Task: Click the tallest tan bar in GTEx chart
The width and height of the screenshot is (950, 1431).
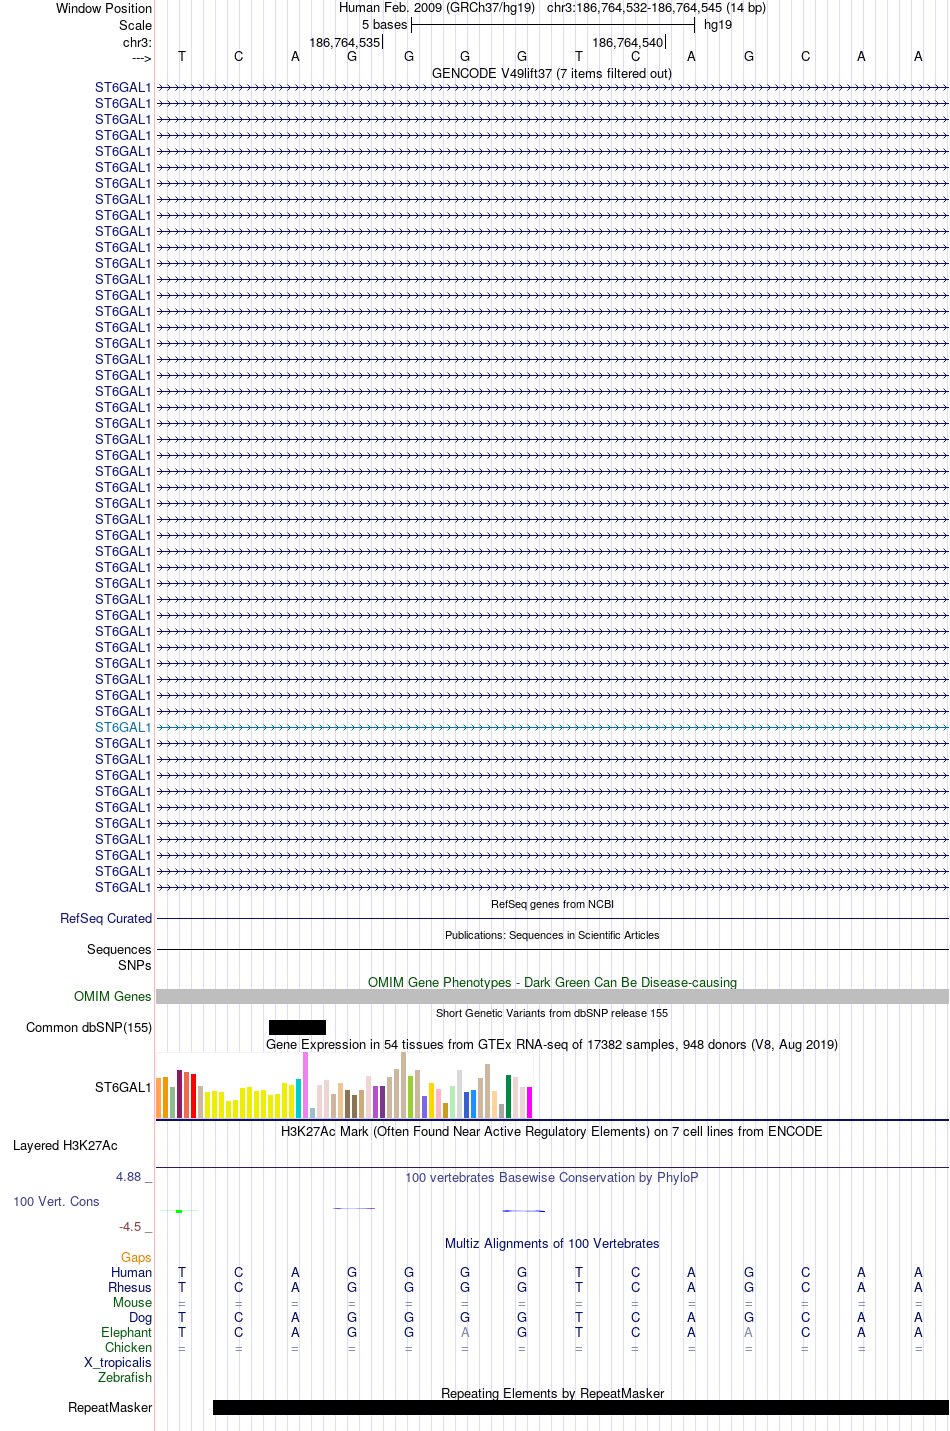Action: click(x=404, y=1085)
